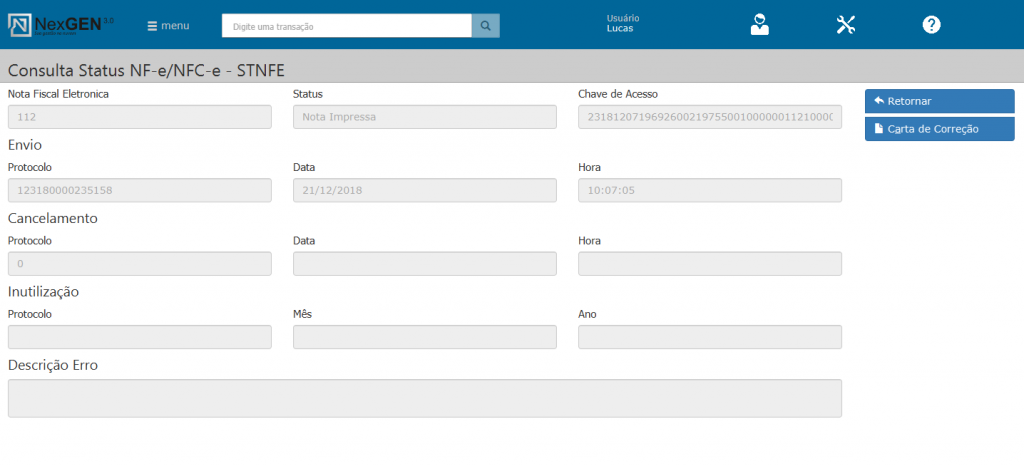The height and width of the screenshot is (466, 1024).
Task: Open the tools wrench icon
Action: click(x=846, y=25)
